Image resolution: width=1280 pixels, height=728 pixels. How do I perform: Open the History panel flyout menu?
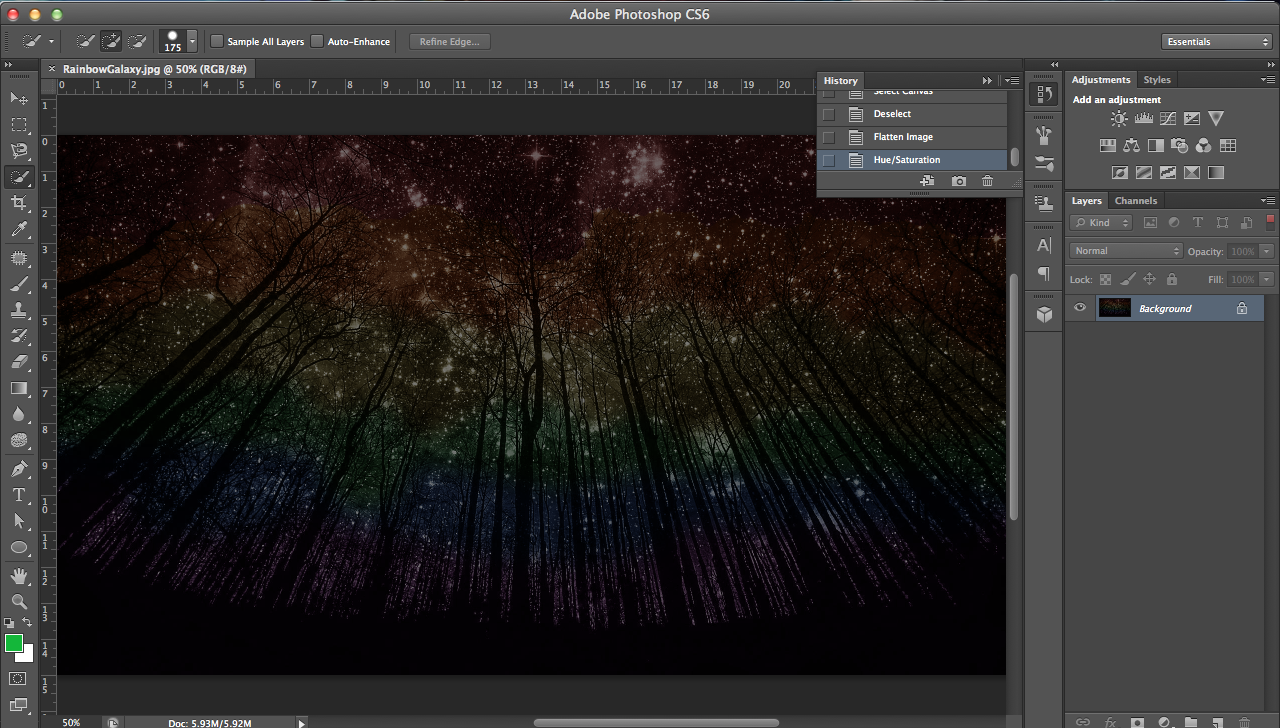point(1012,80)
